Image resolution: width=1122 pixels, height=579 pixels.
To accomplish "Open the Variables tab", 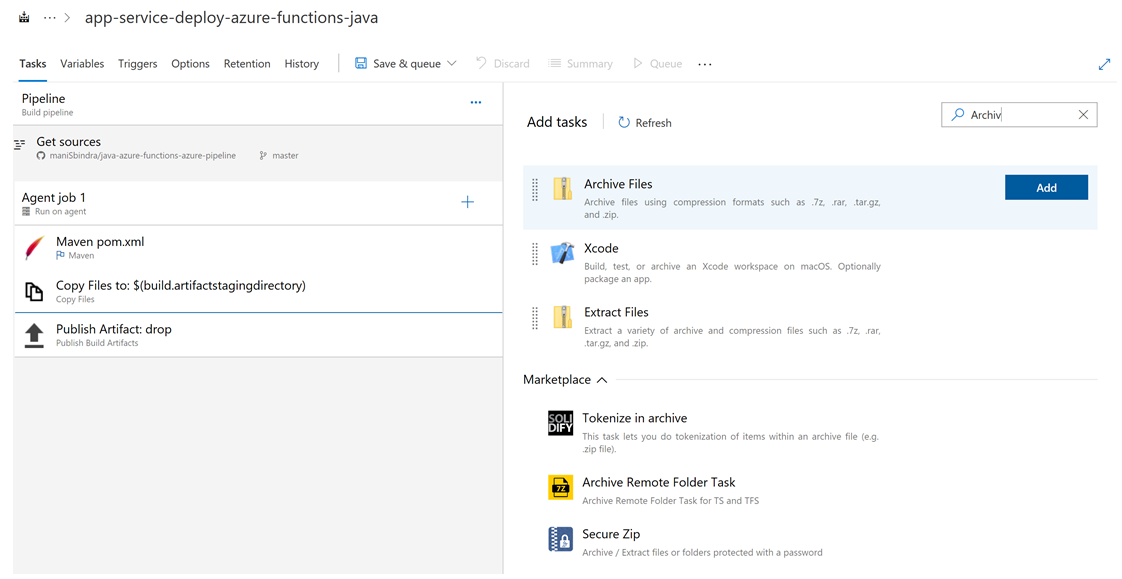I will (x=82, y=64).
